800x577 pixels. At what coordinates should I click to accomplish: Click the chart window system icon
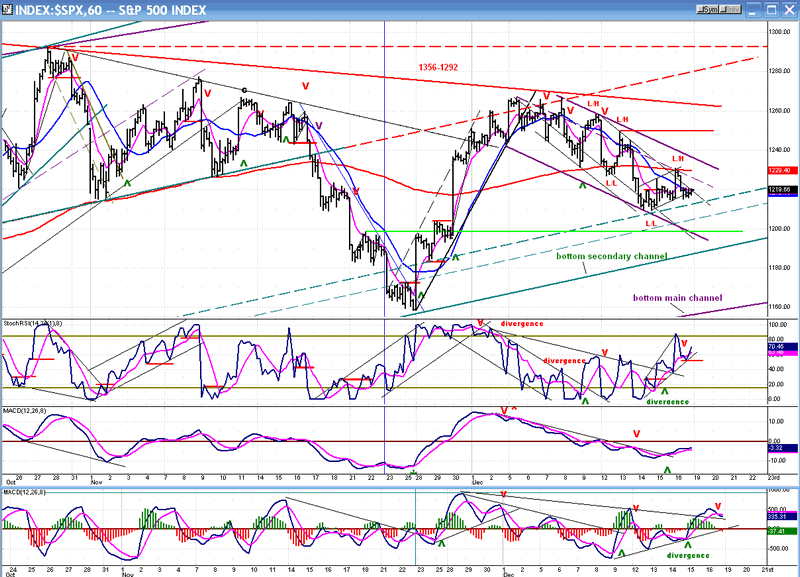[8, 10]
